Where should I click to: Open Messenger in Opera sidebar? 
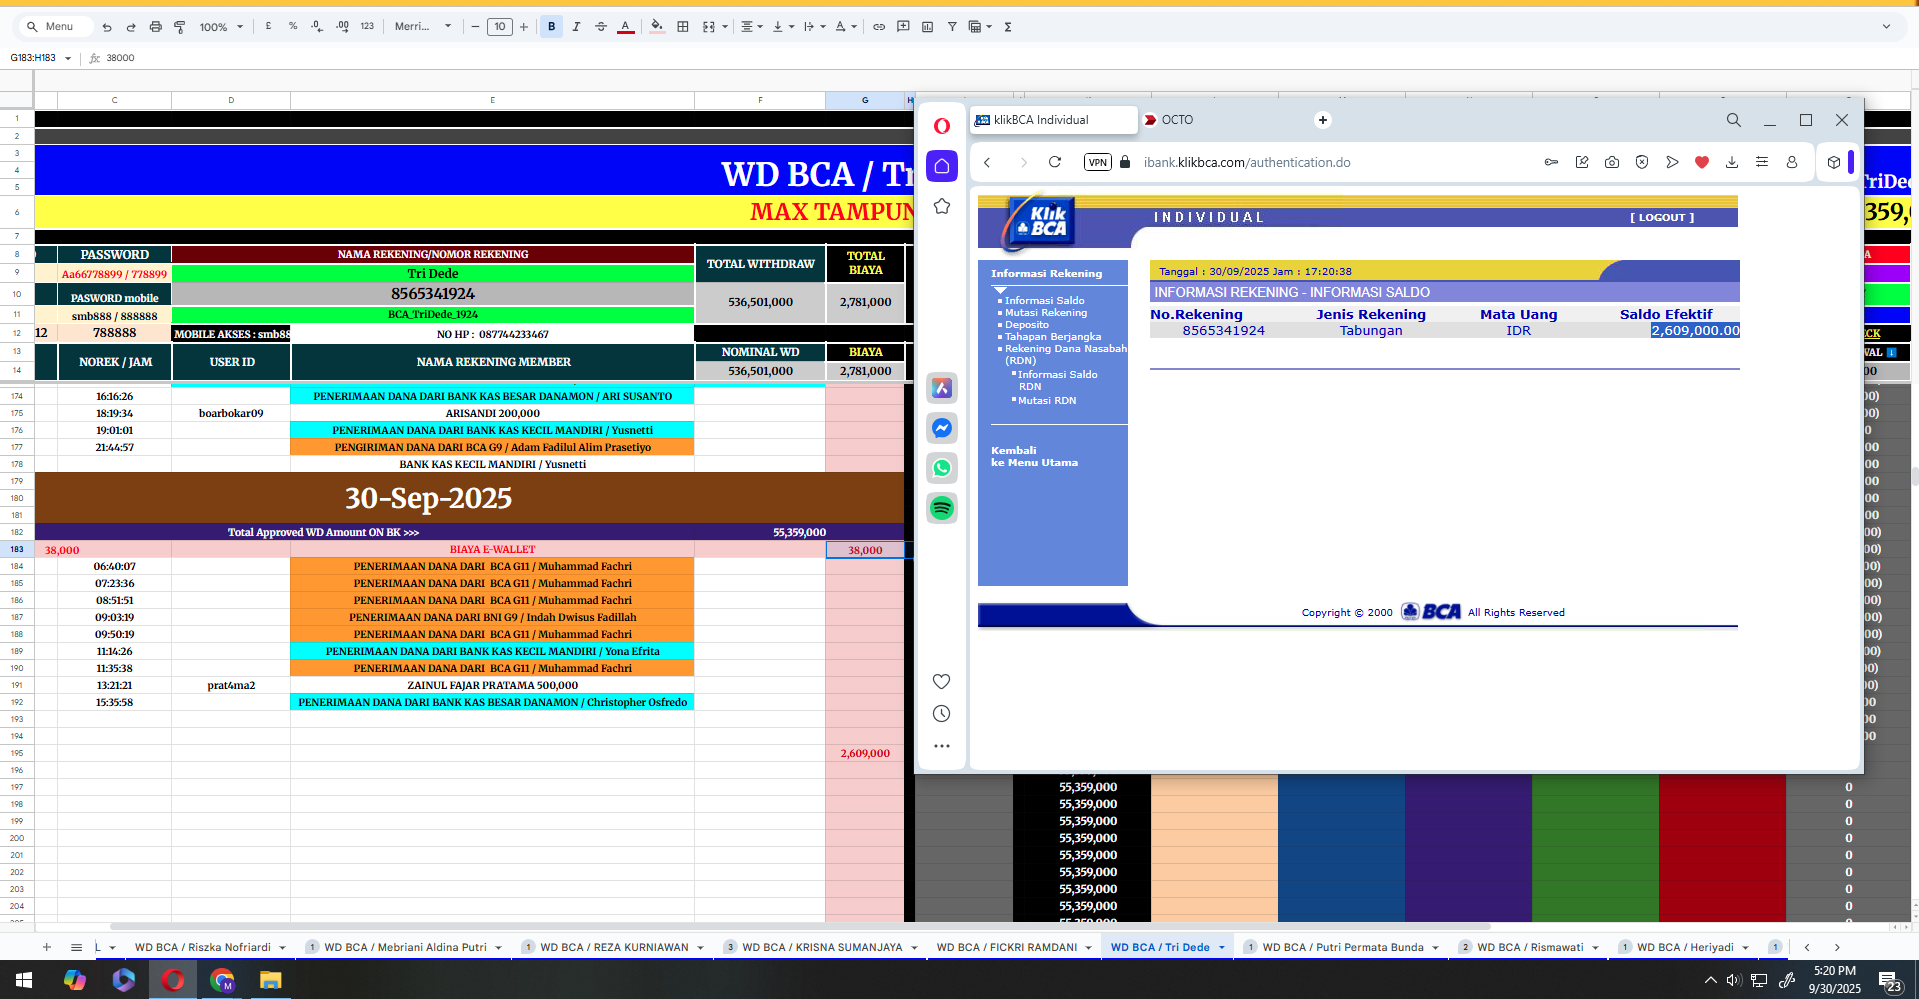[942, 428]
